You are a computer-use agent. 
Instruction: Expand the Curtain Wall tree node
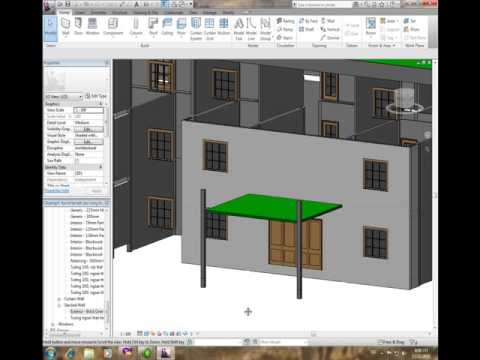point(59,299)
